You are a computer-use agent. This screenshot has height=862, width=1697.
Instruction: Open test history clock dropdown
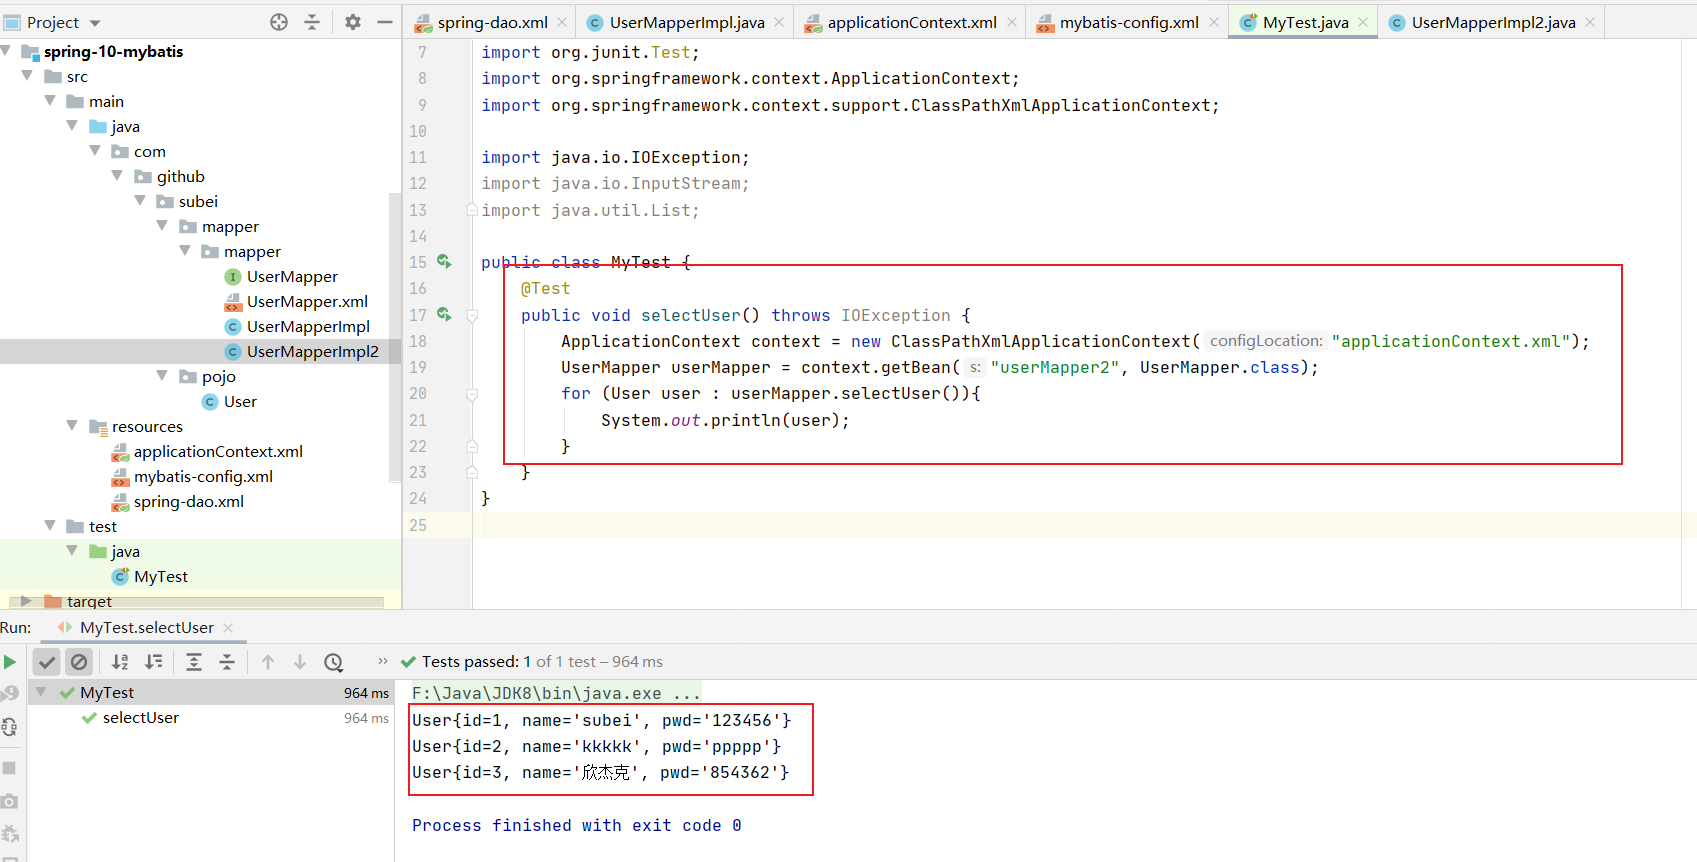click(334, 662)
